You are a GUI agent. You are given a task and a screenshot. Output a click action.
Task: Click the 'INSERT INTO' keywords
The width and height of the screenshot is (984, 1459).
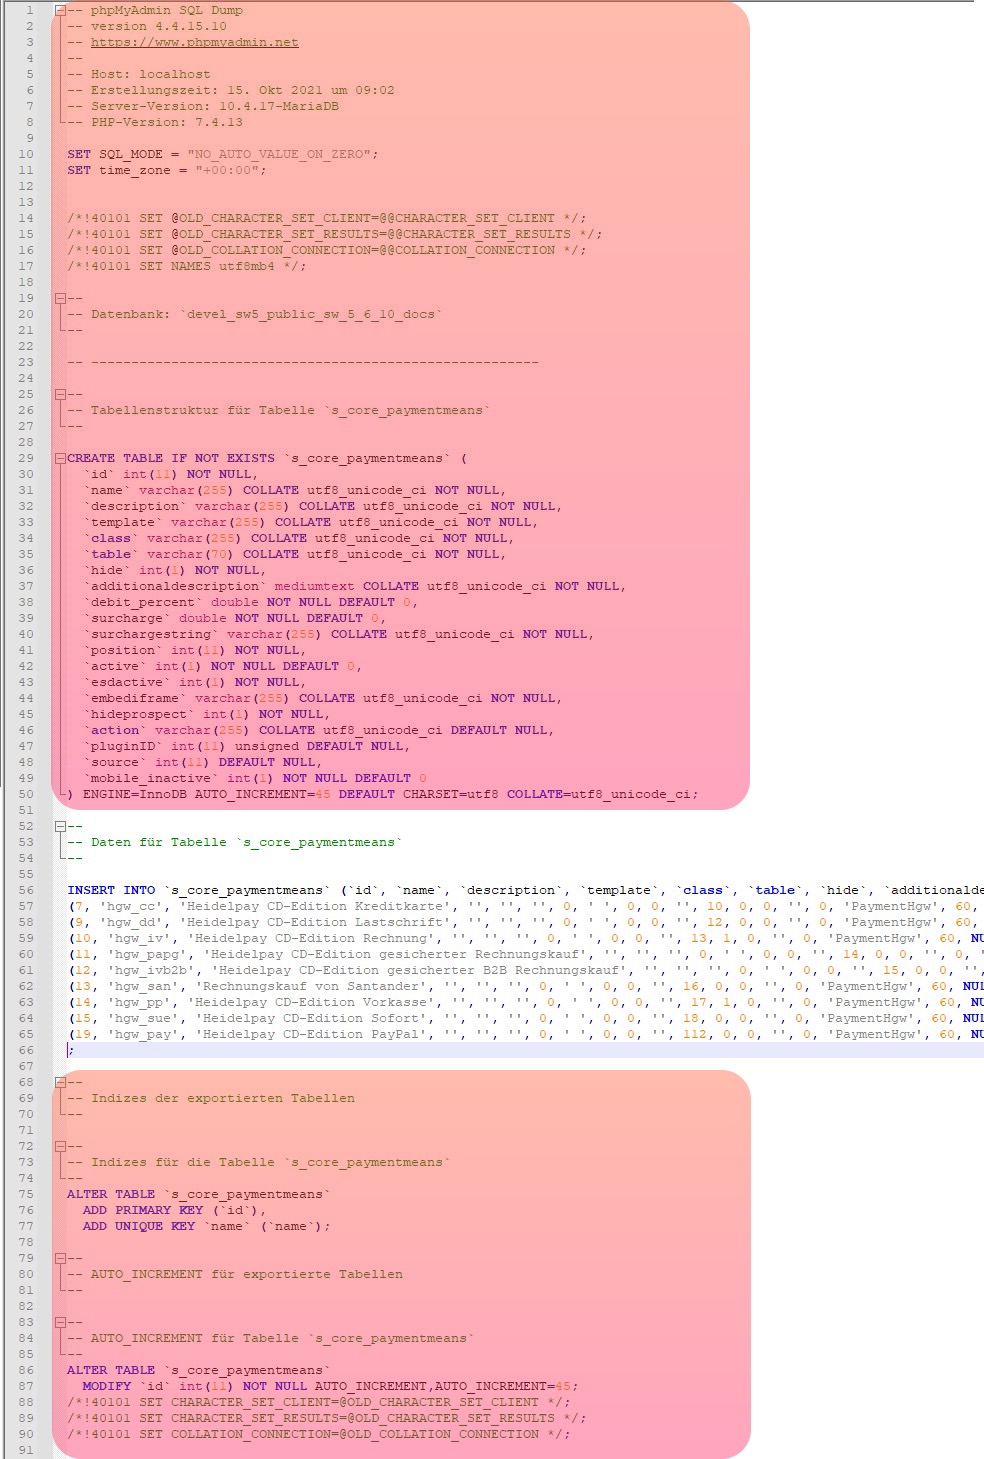pyautogui.click(x=111, y=890)
